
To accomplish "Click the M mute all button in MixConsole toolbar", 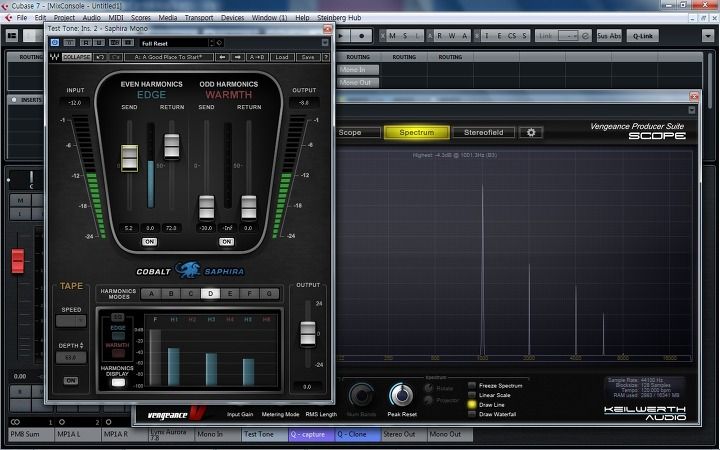I will (x=392, y=35).
